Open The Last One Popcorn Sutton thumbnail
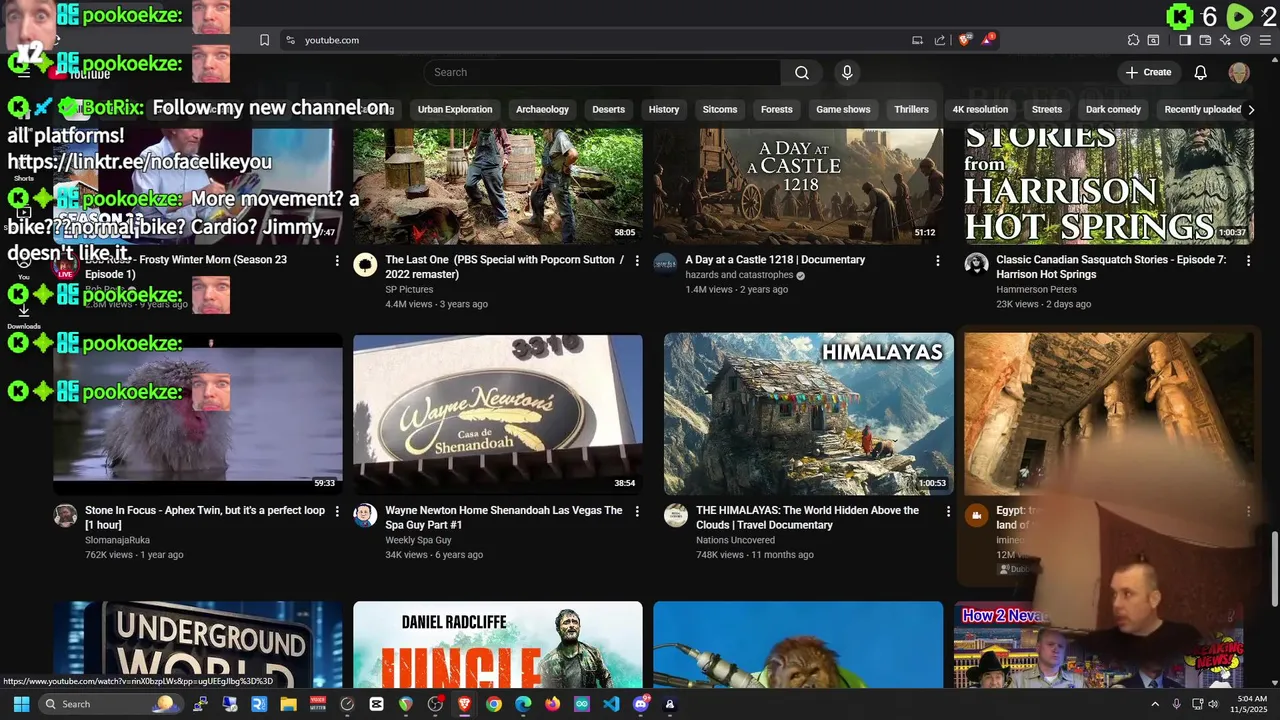1280x720 pixels. (x=498, y=185)
